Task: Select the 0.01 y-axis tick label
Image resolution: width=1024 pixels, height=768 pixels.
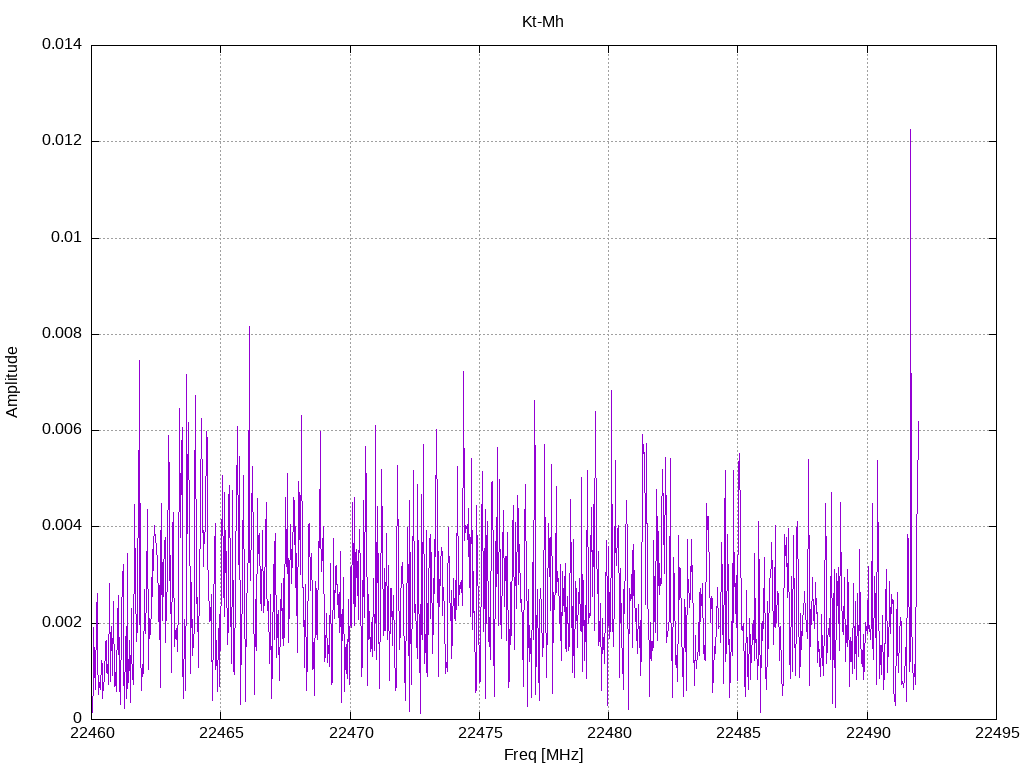Action: (66, 238)
